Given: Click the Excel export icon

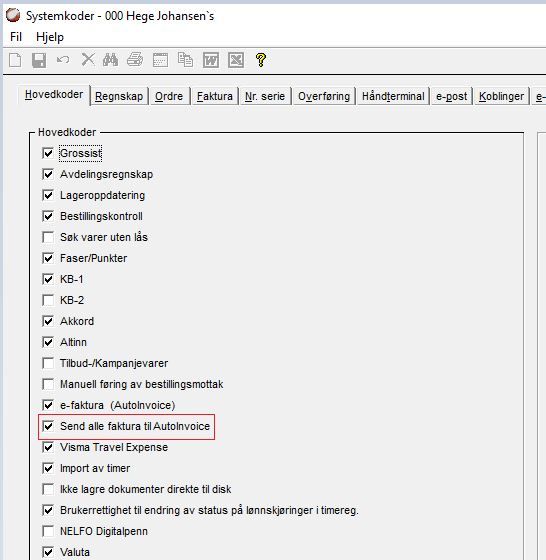Looking at the screenshot, I should [x=236, y=60].
